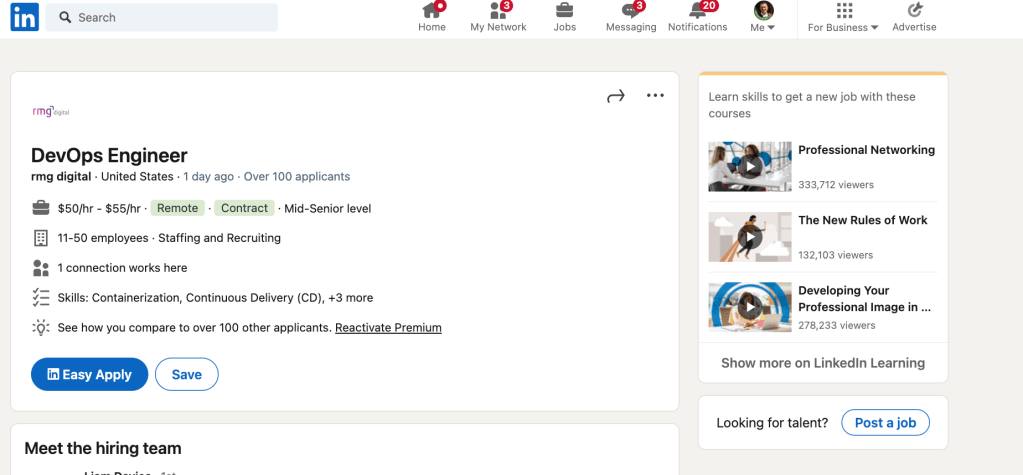Click the Remote workplace tag
This screenshot has width=1023, height=475.
(x=177, y=208)
